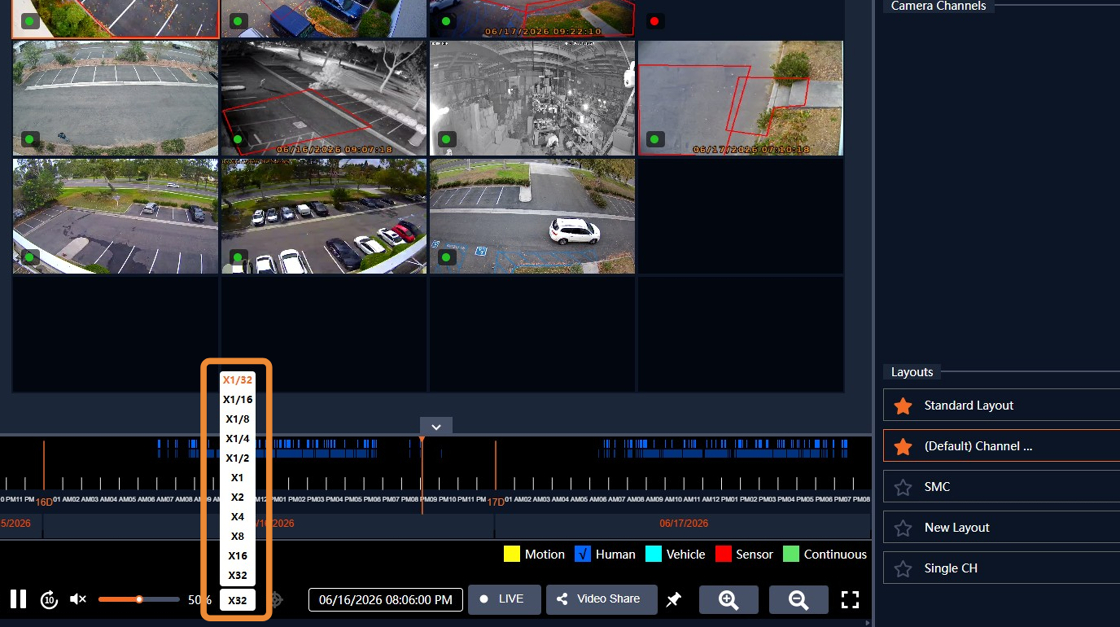The image size is (1120, 627).
Task: Enter fullscreen mode
Action: click(x=850, y=600)
